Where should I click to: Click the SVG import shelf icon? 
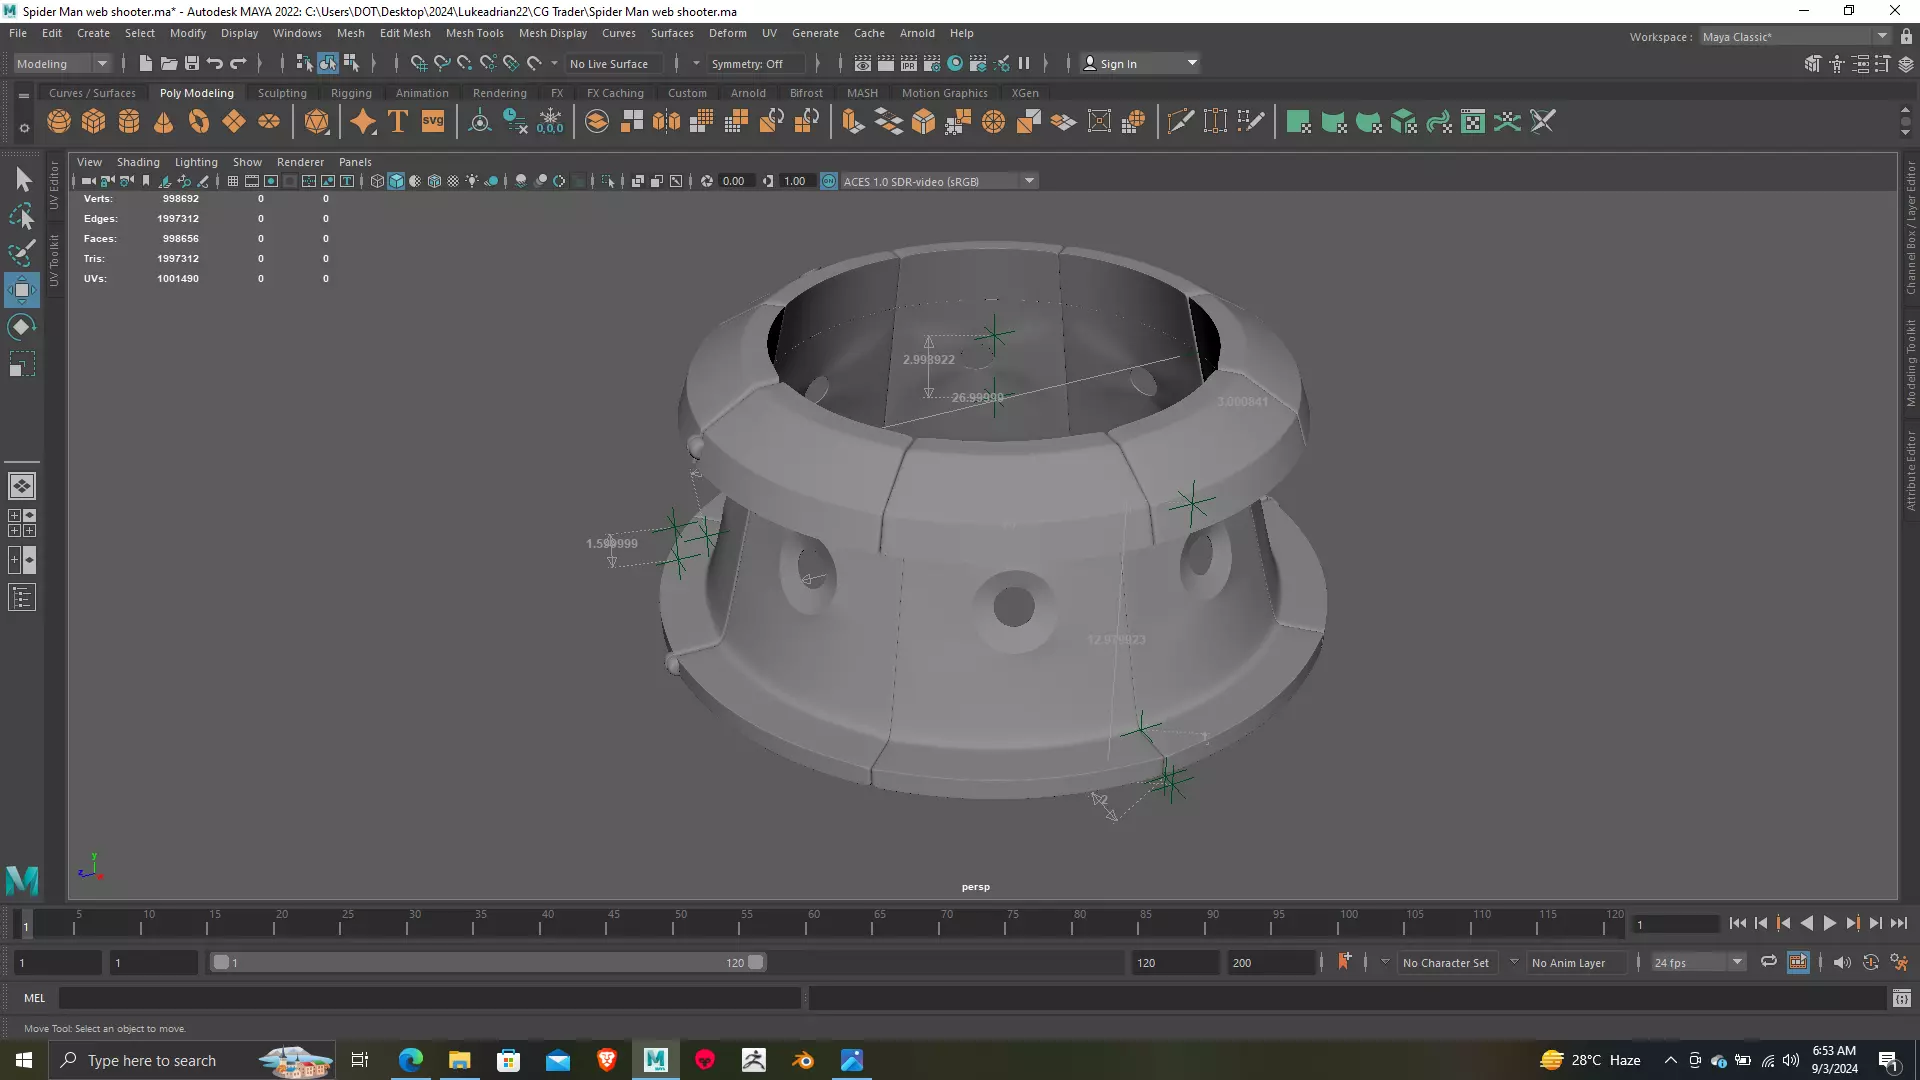click(433, 122)
